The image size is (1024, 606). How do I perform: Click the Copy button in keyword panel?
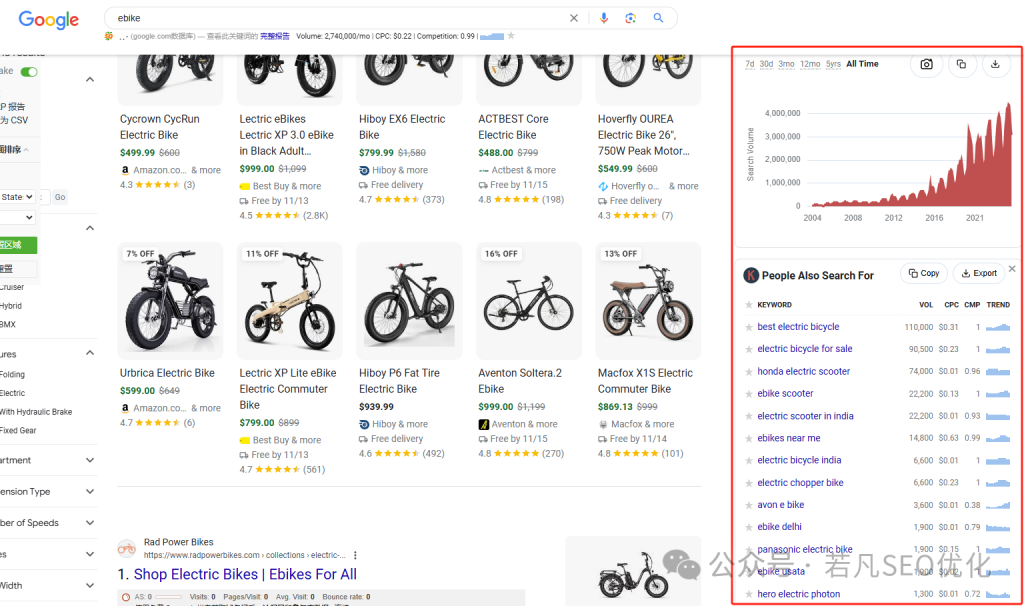click(923, 273)
